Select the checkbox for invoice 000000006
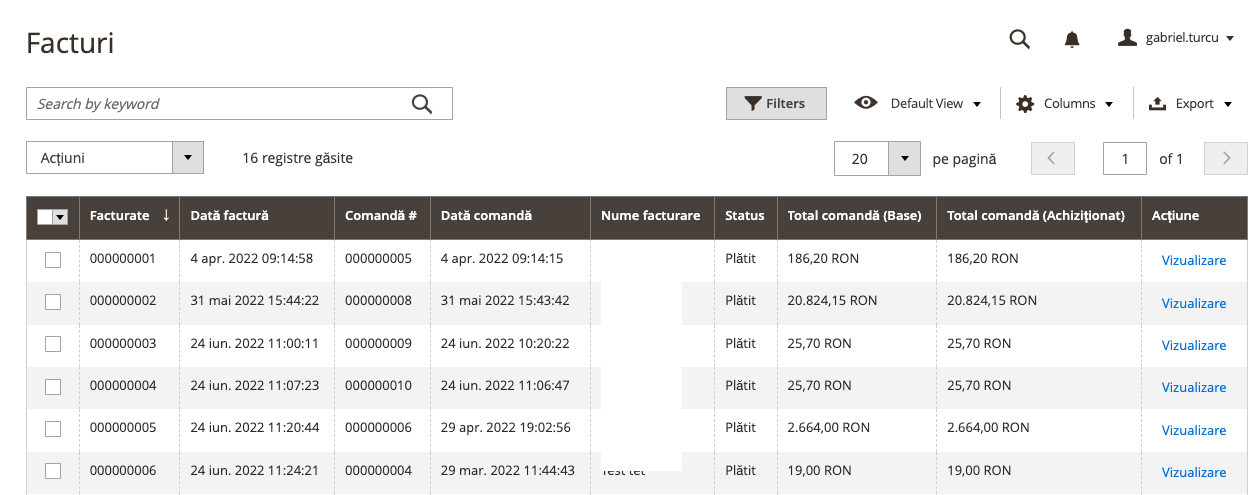This screenshot has width=1256, height=495. pos(53,471)
